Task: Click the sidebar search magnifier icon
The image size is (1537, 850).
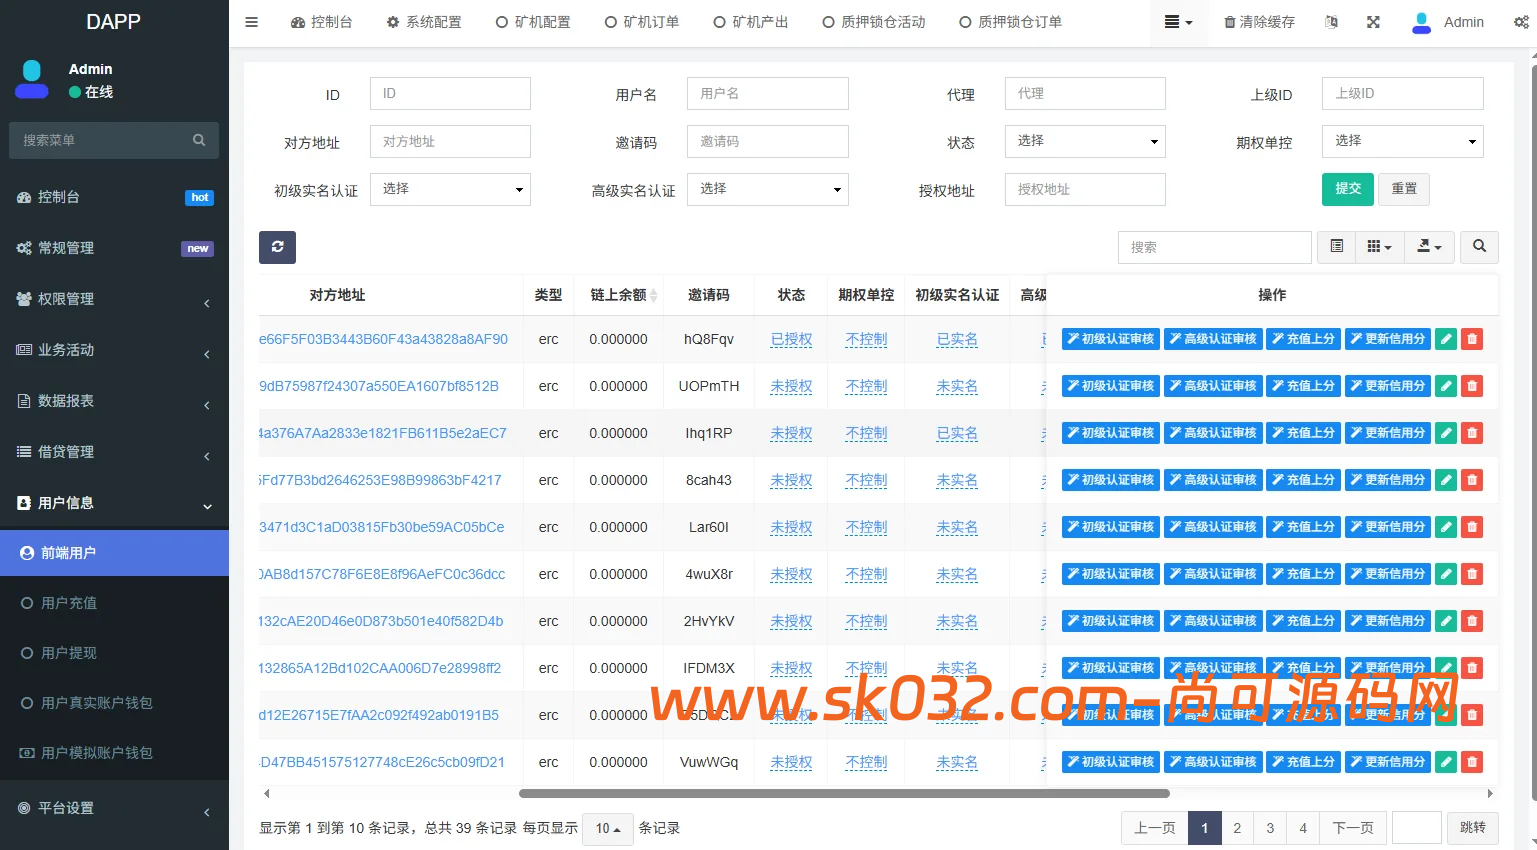Action: click(x=199, y=140)
